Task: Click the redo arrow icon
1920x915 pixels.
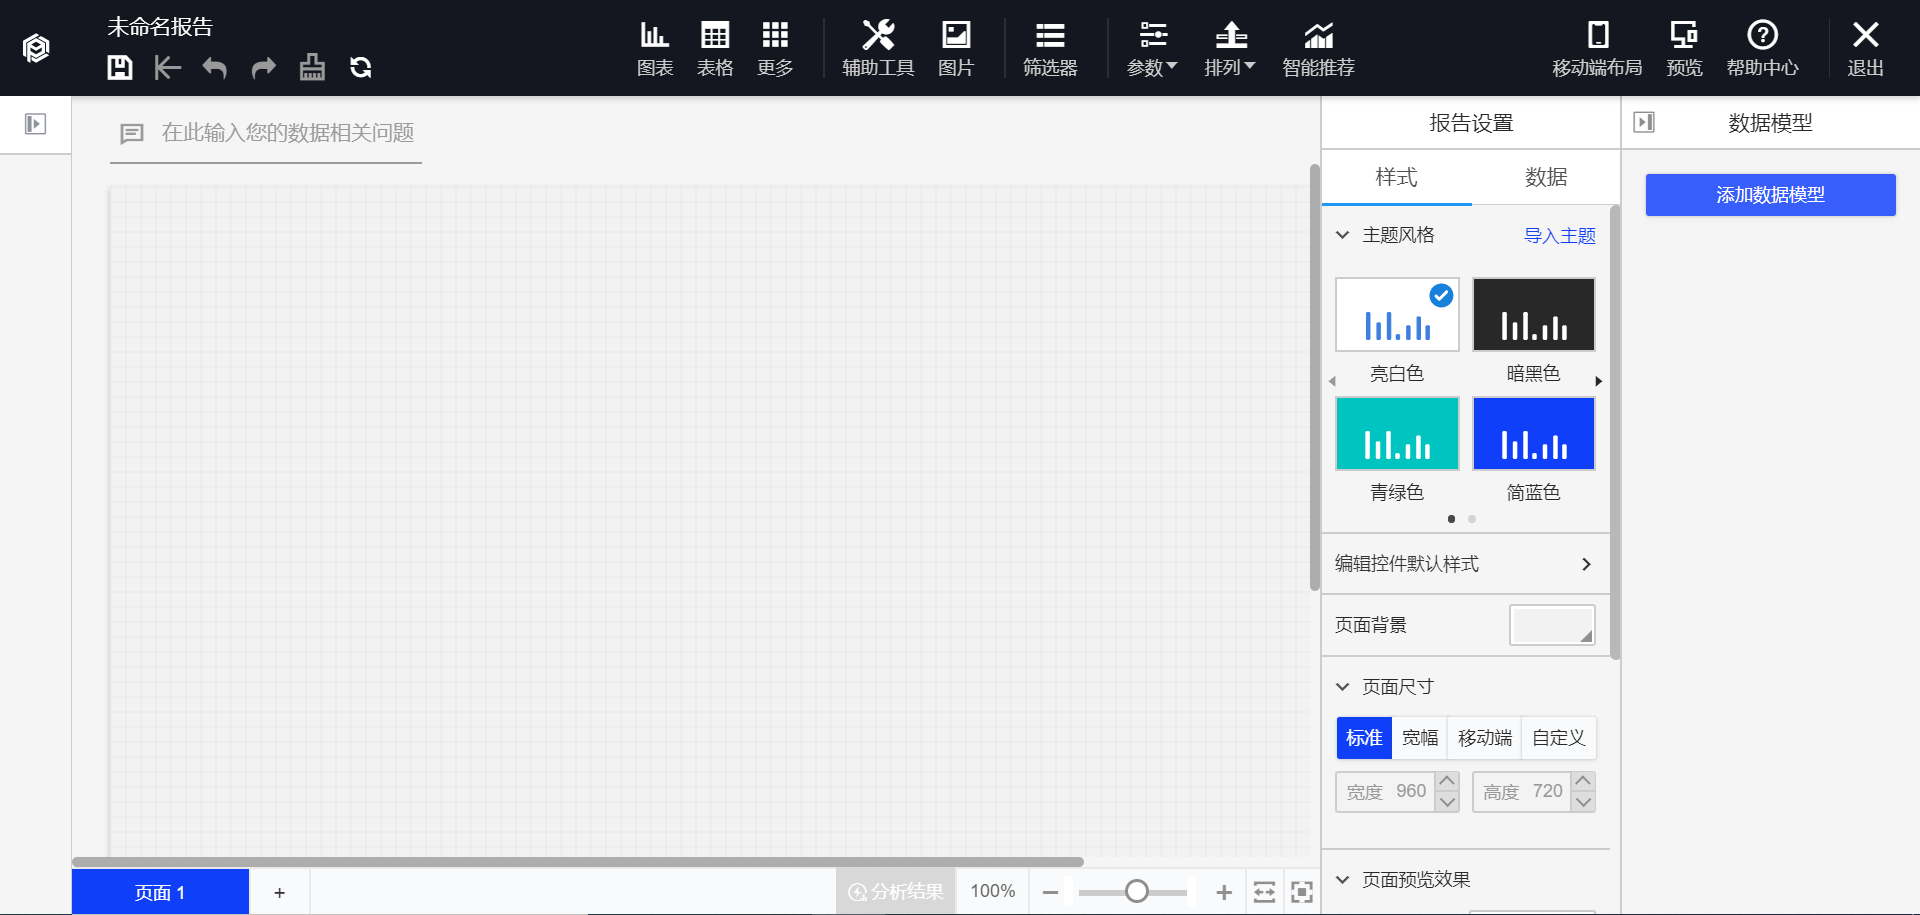Action: coord(263,68)
